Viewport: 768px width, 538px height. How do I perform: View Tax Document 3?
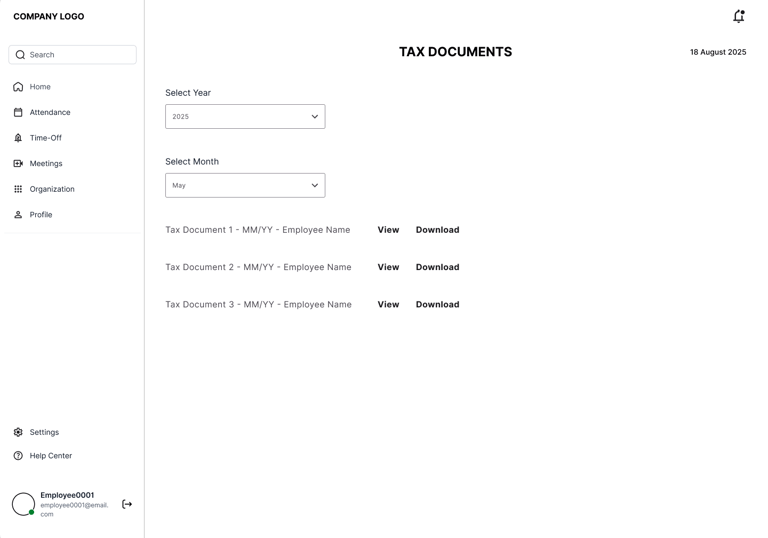pyautogui.click(x=388, y=304)
